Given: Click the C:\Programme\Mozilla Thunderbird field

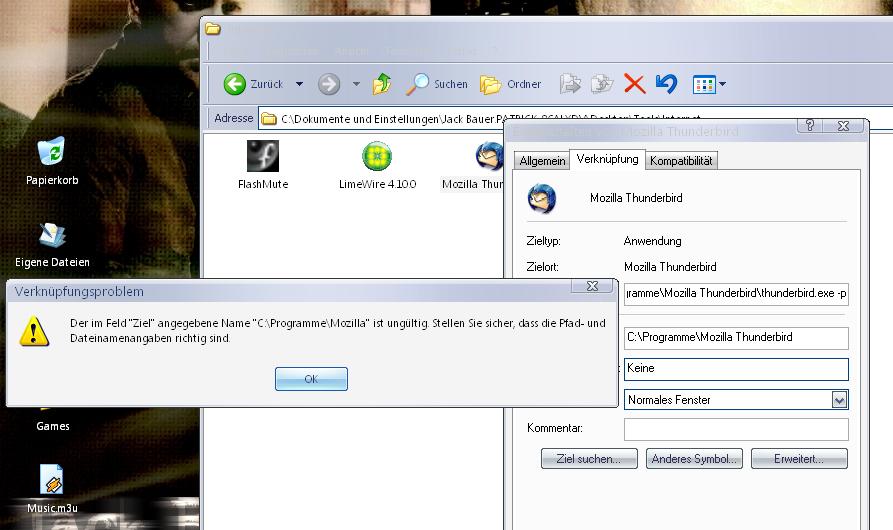Looking at the screenshot, I should [x=736, y=338].
